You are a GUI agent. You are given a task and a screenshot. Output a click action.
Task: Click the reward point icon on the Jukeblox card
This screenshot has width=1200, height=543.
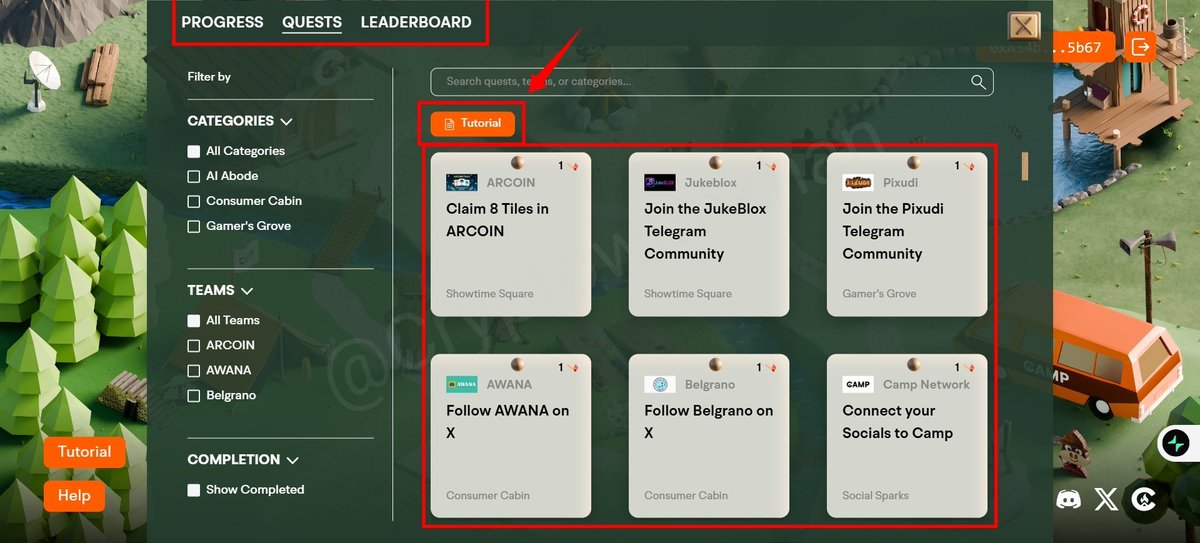click(x=772, y=167)
